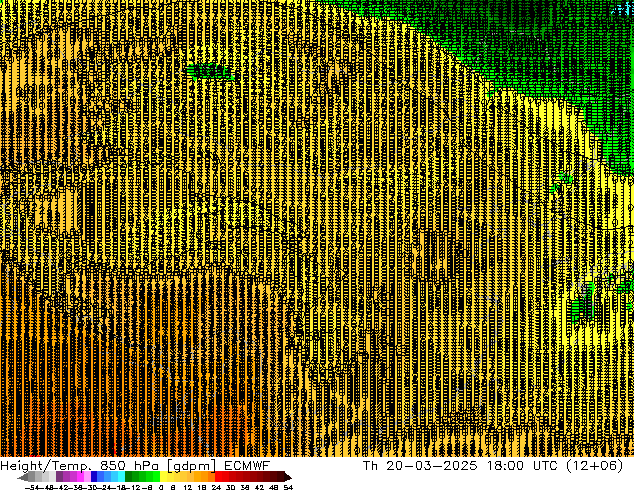The image size is (634, 490).
Task: Click the left gray arrow of the color scale
Action: pos(23,477)
